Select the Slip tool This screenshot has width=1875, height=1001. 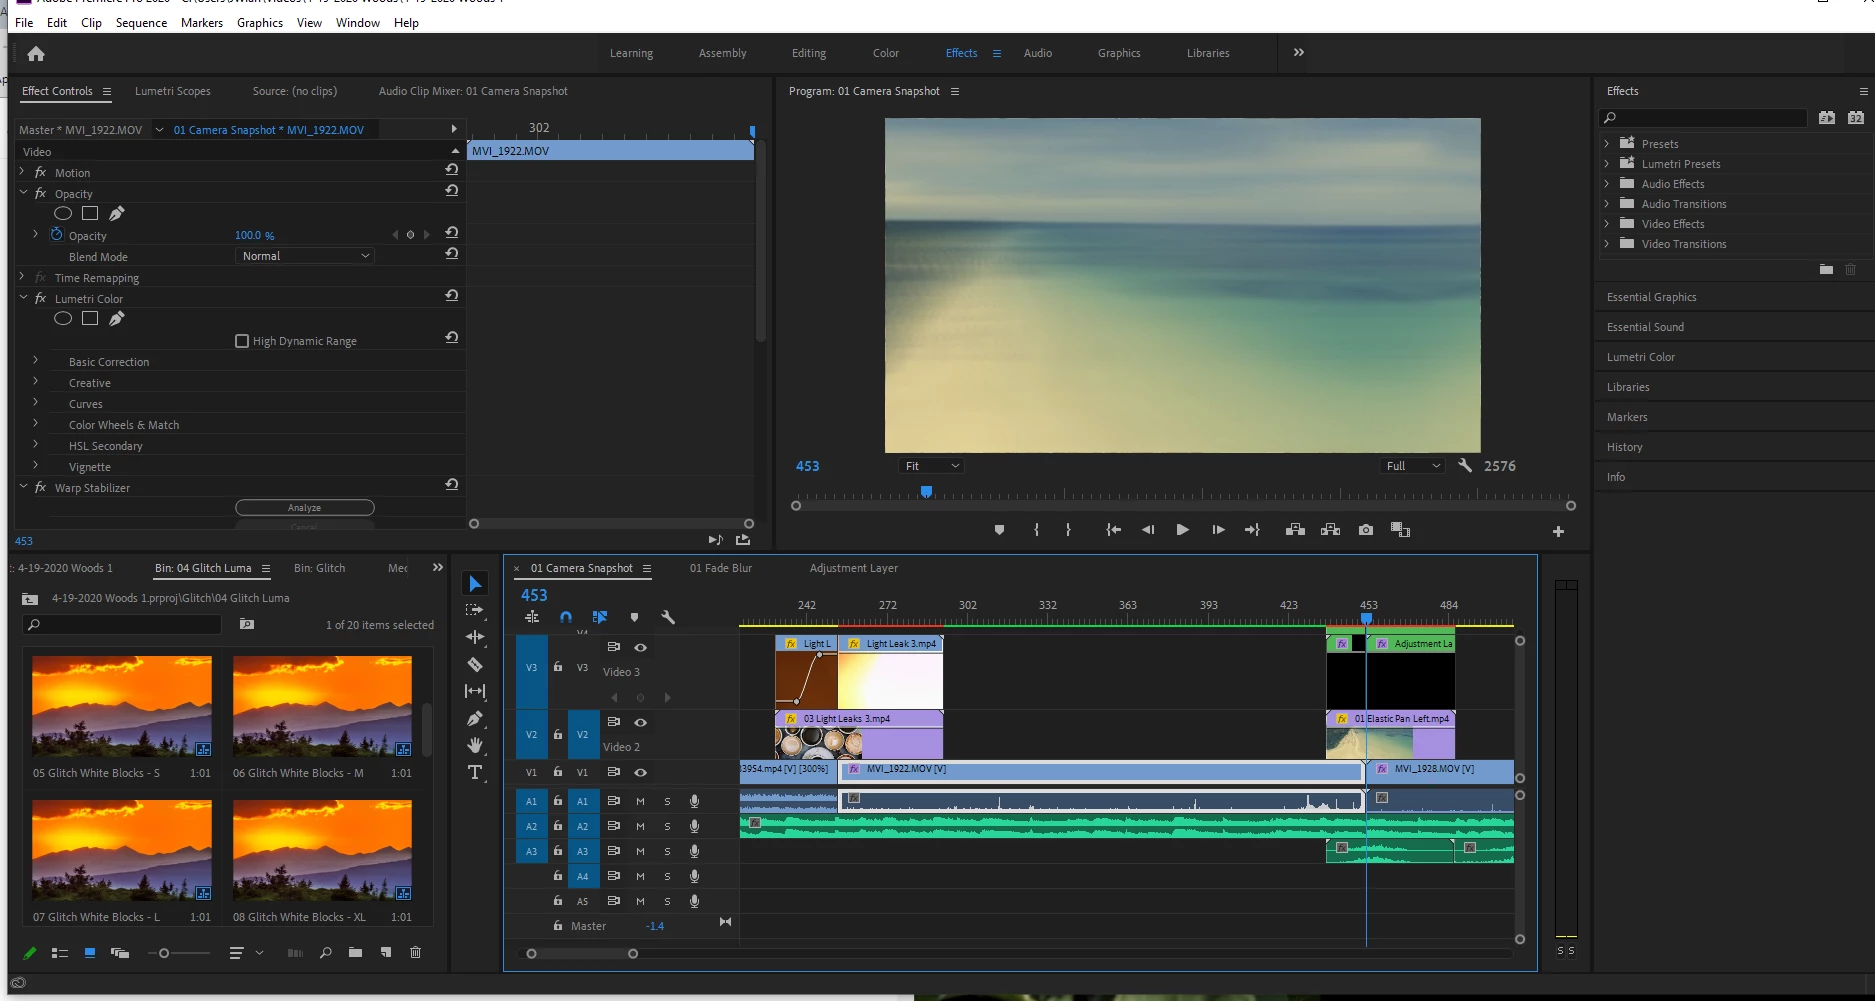pos(475,691)
